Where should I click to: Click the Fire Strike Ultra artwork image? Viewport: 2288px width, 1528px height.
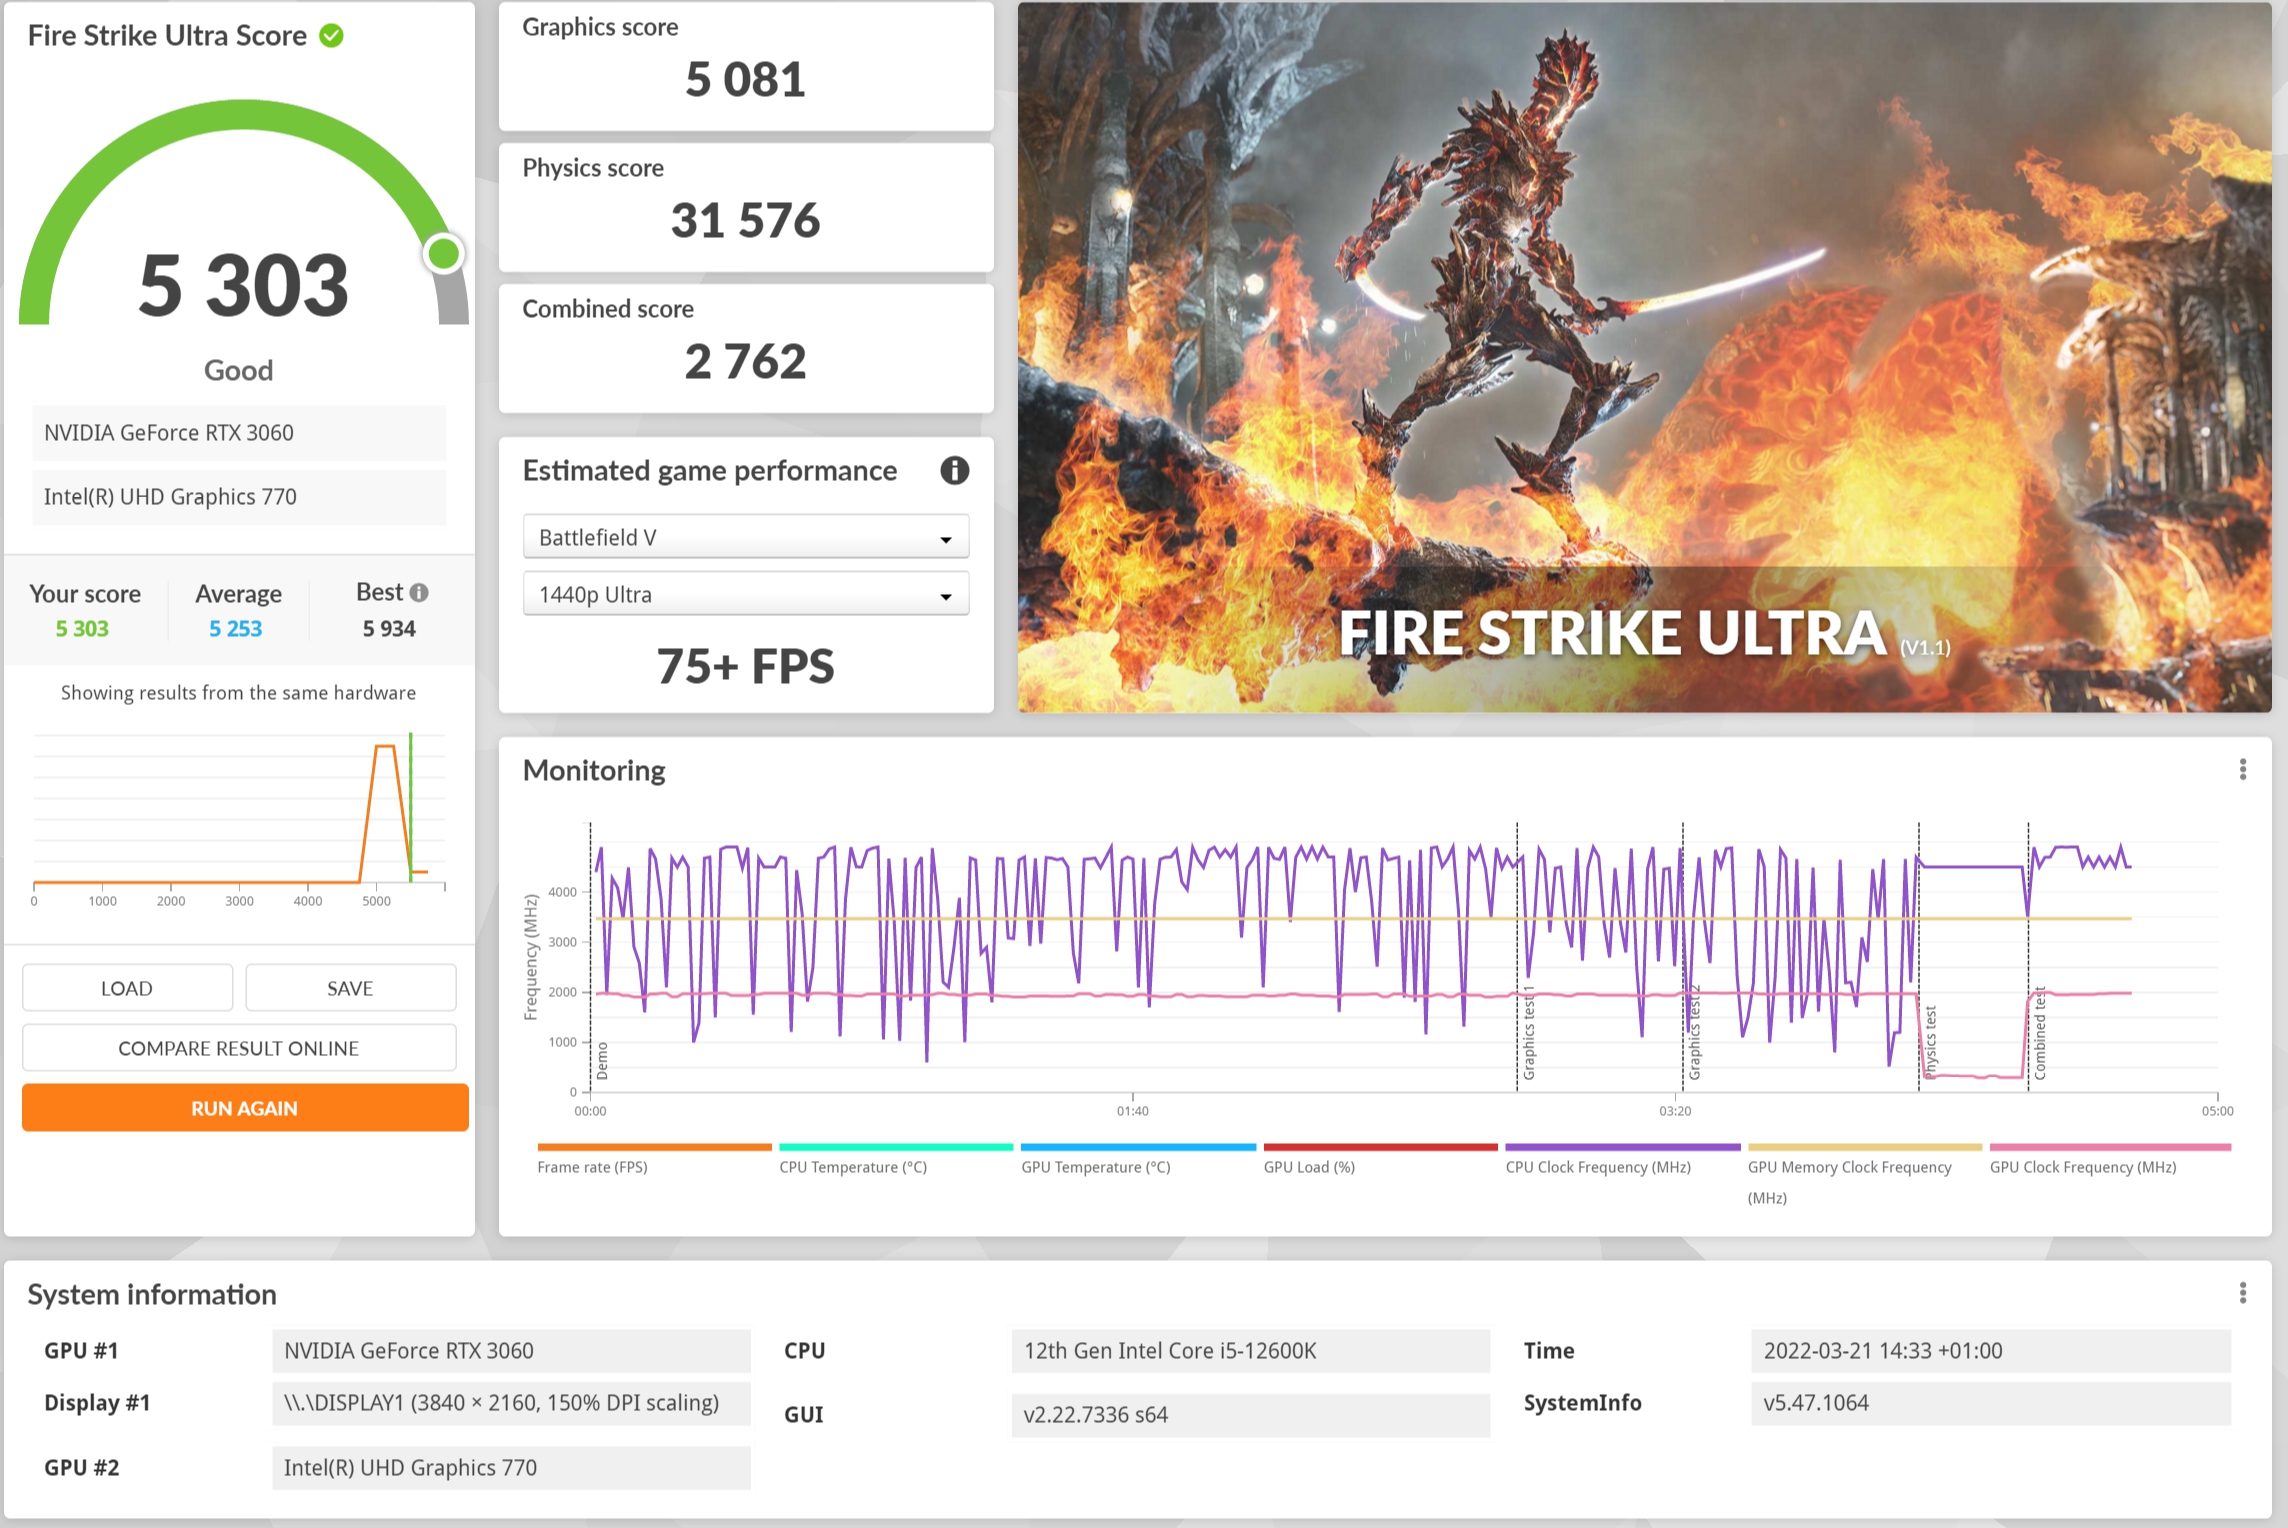[1644, 357]
